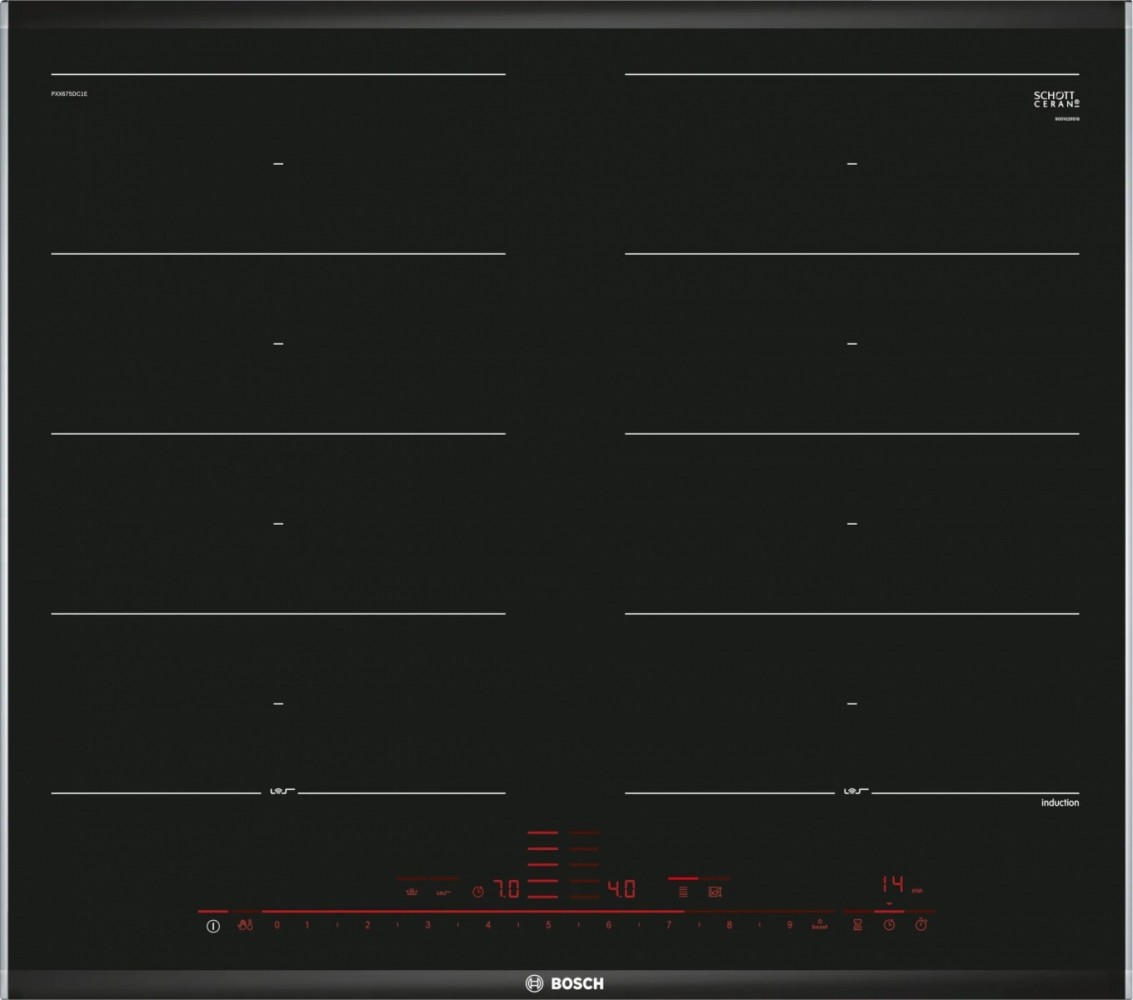This screenshot has height=1000, width=1133.
Task: Toggle the PowerMove striped zone icon
Action: (x=683, y=891)
